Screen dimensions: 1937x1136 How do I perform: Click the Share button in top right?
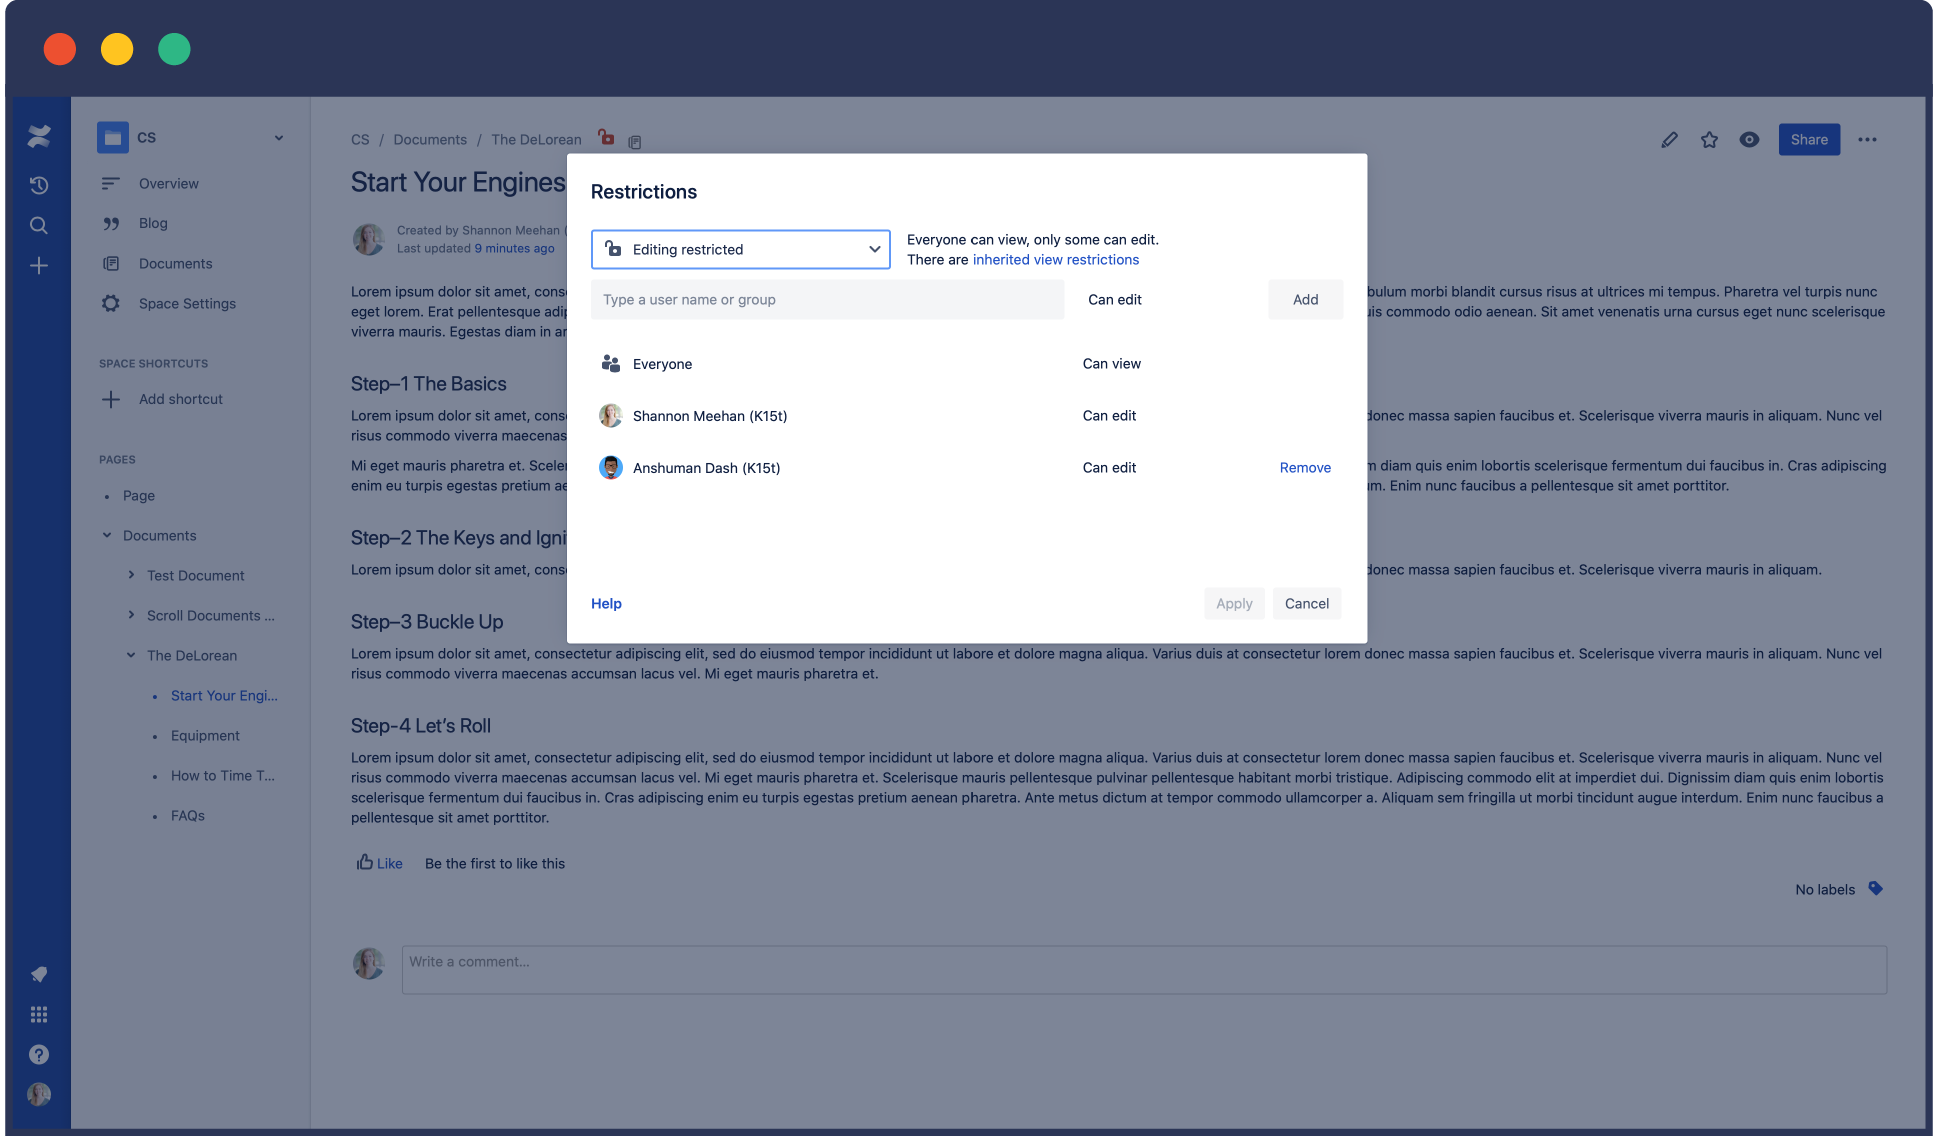(x=1809, y=138)
